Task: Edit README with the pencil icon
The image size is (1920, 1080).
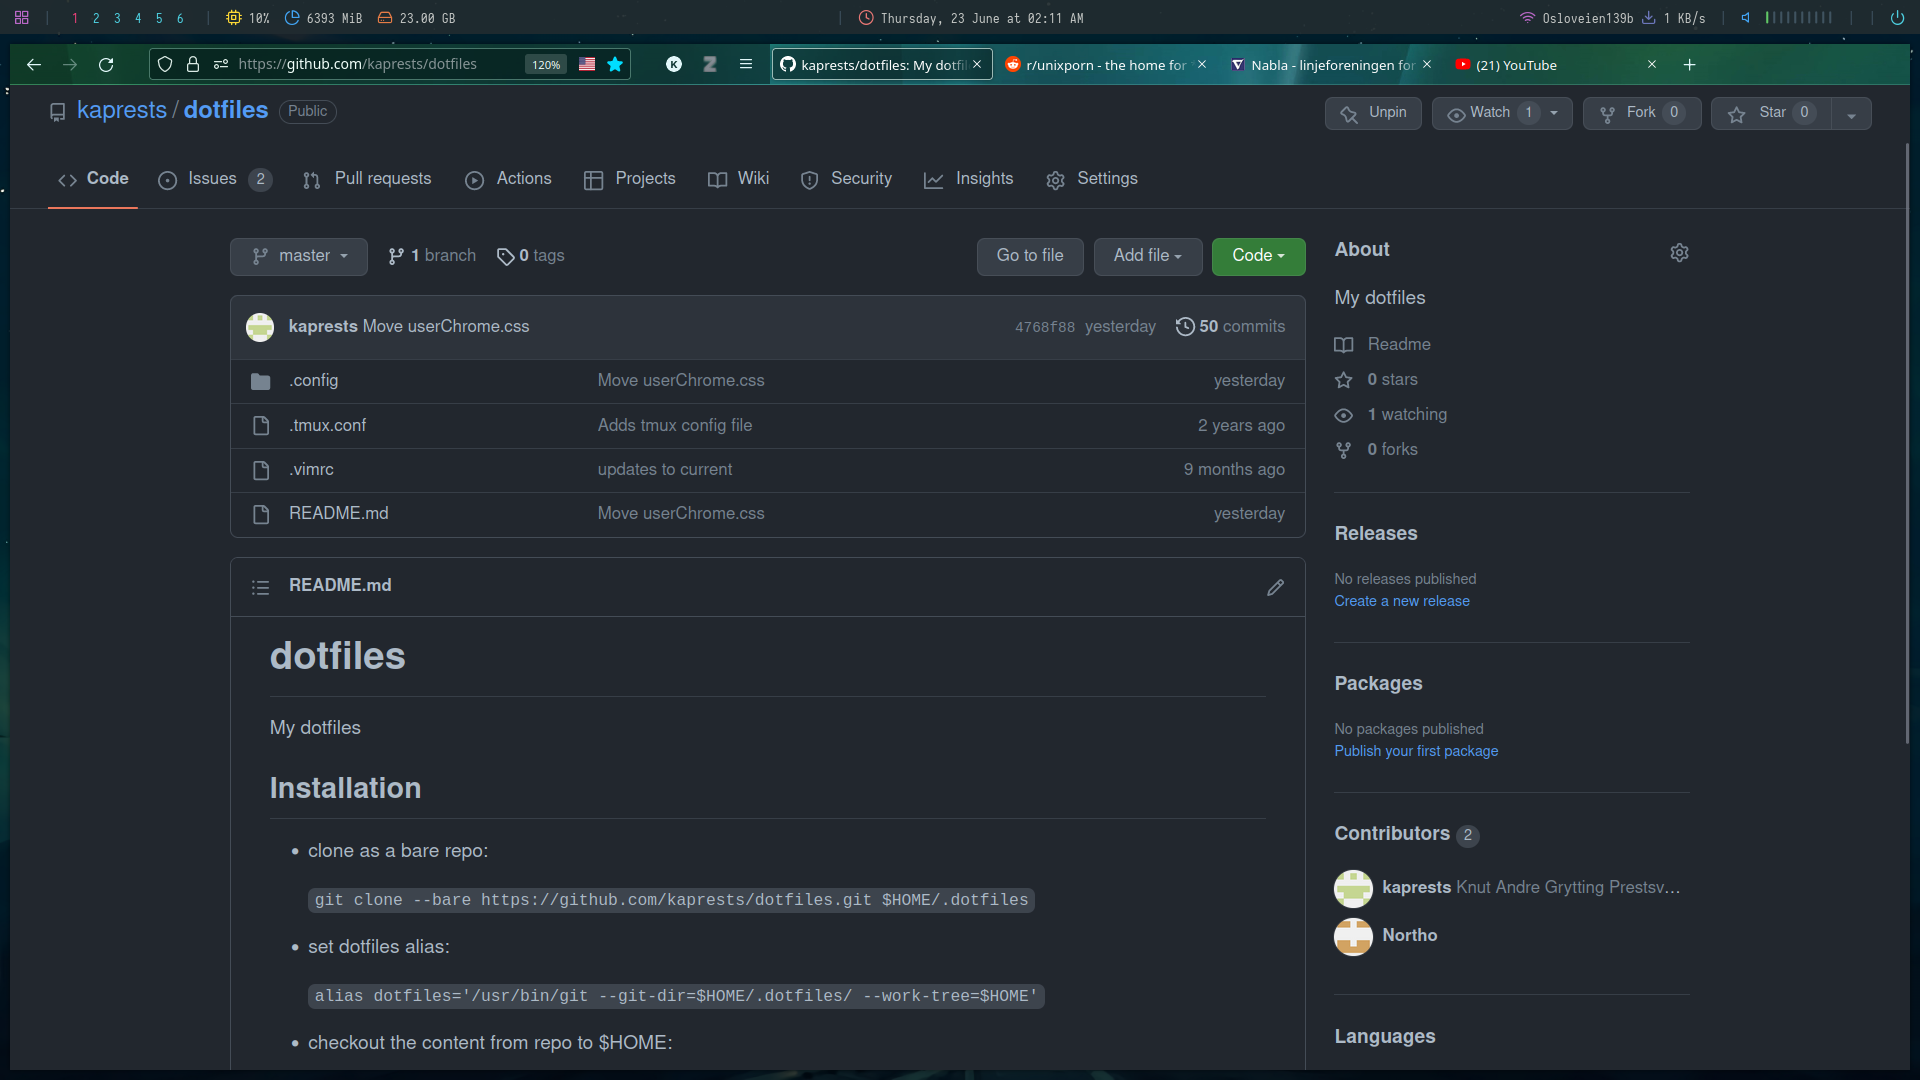Action: 1275,588
